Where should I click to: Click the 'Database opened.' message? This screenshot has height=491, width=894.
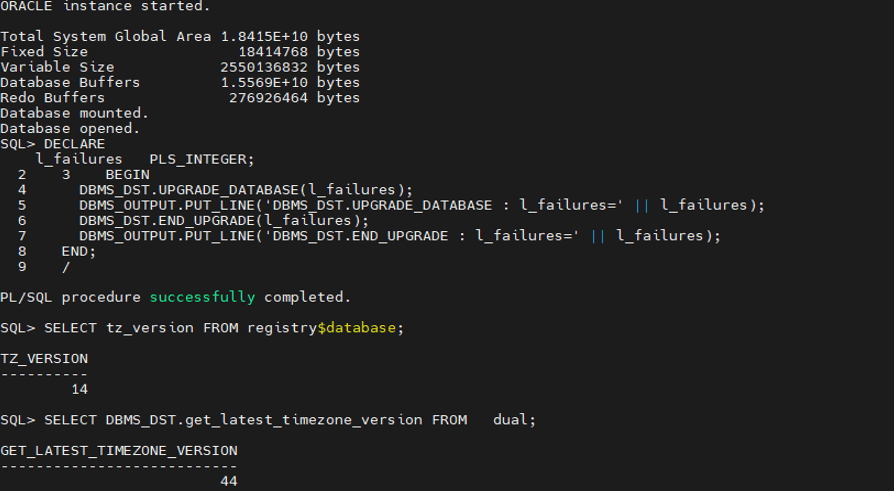click(x=70, y=129)
